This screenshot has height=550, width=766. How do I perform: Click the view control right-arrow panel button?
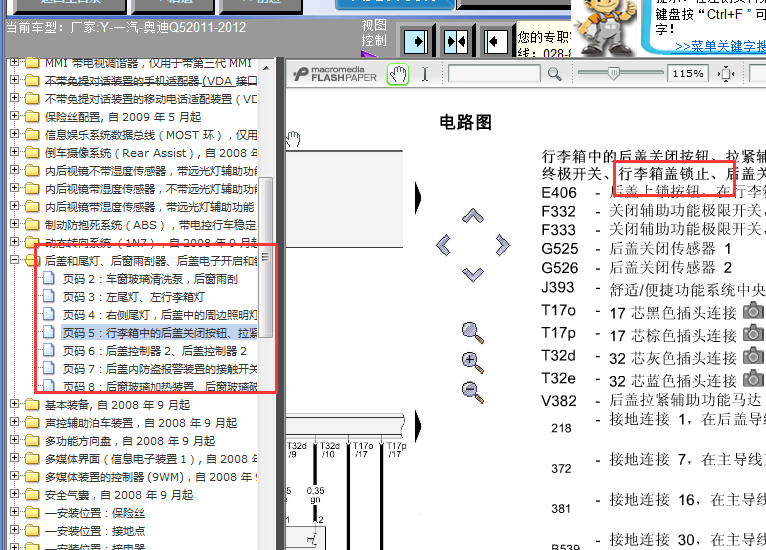tap(416, 42)
